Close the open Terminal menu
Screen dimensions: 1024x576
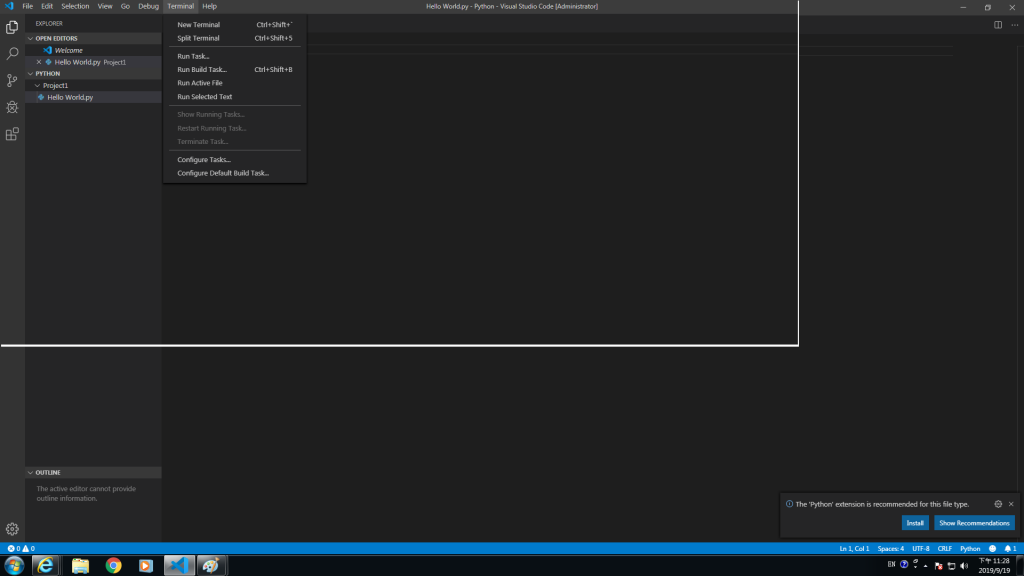point(180,6)
